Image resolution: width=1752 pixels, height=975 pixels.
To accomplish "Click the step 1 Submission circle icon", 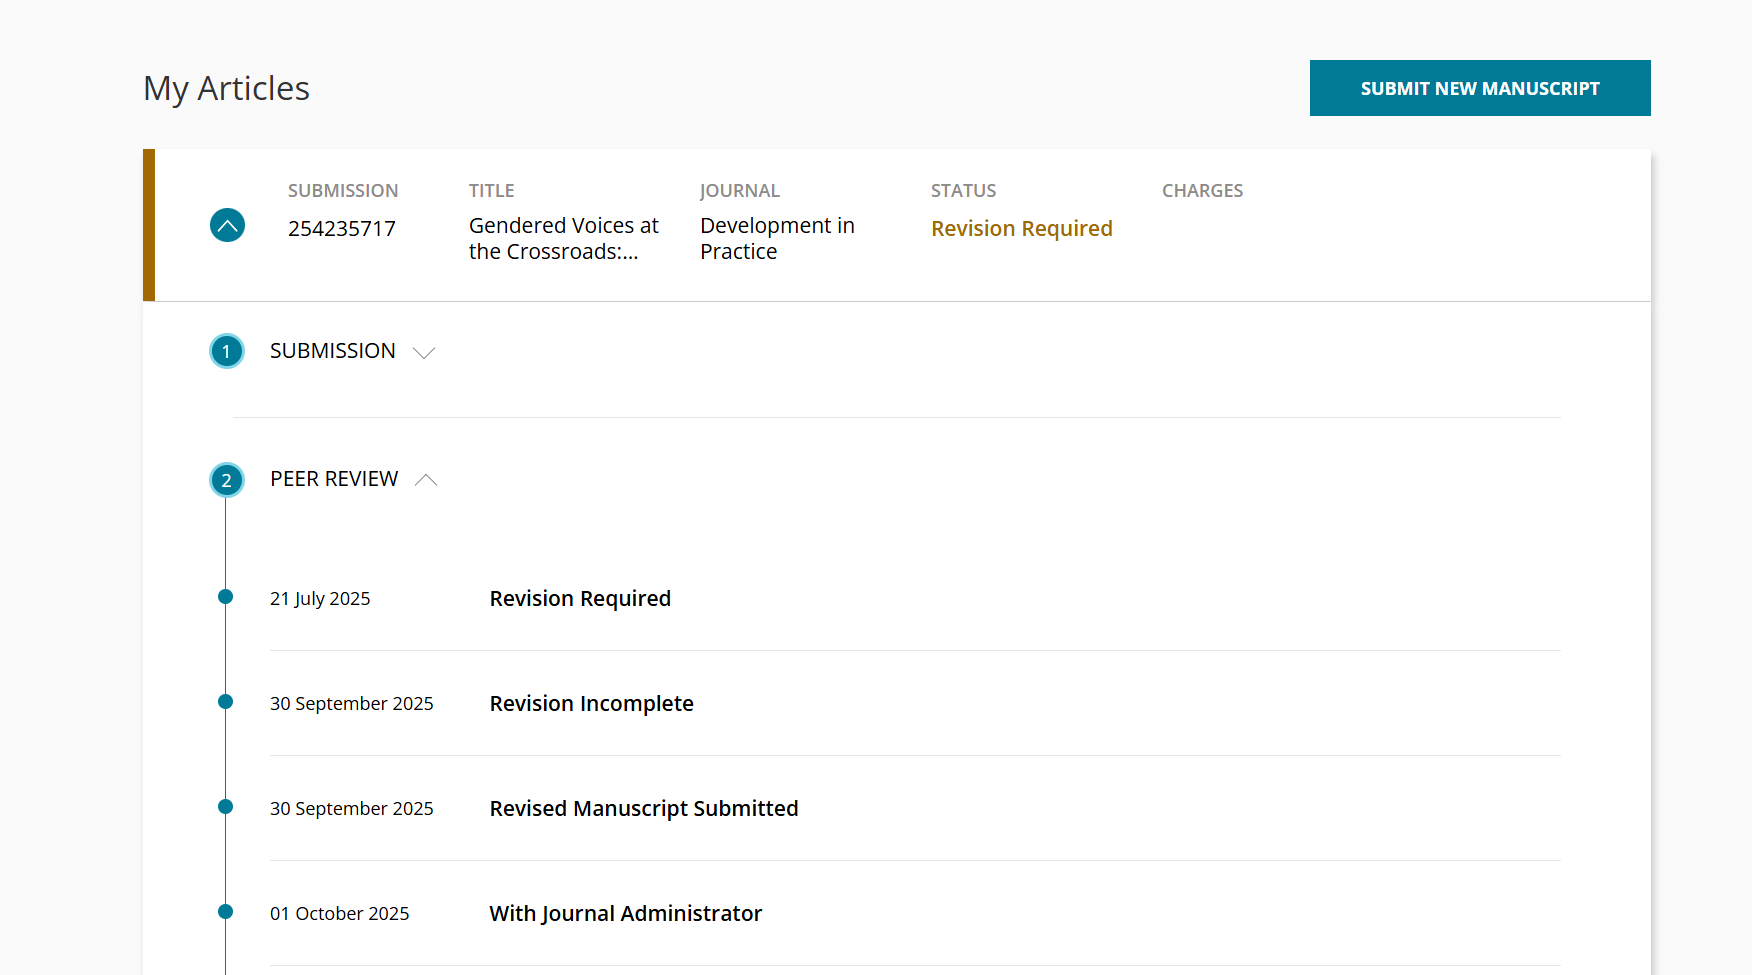I will (x=226, y=351).
